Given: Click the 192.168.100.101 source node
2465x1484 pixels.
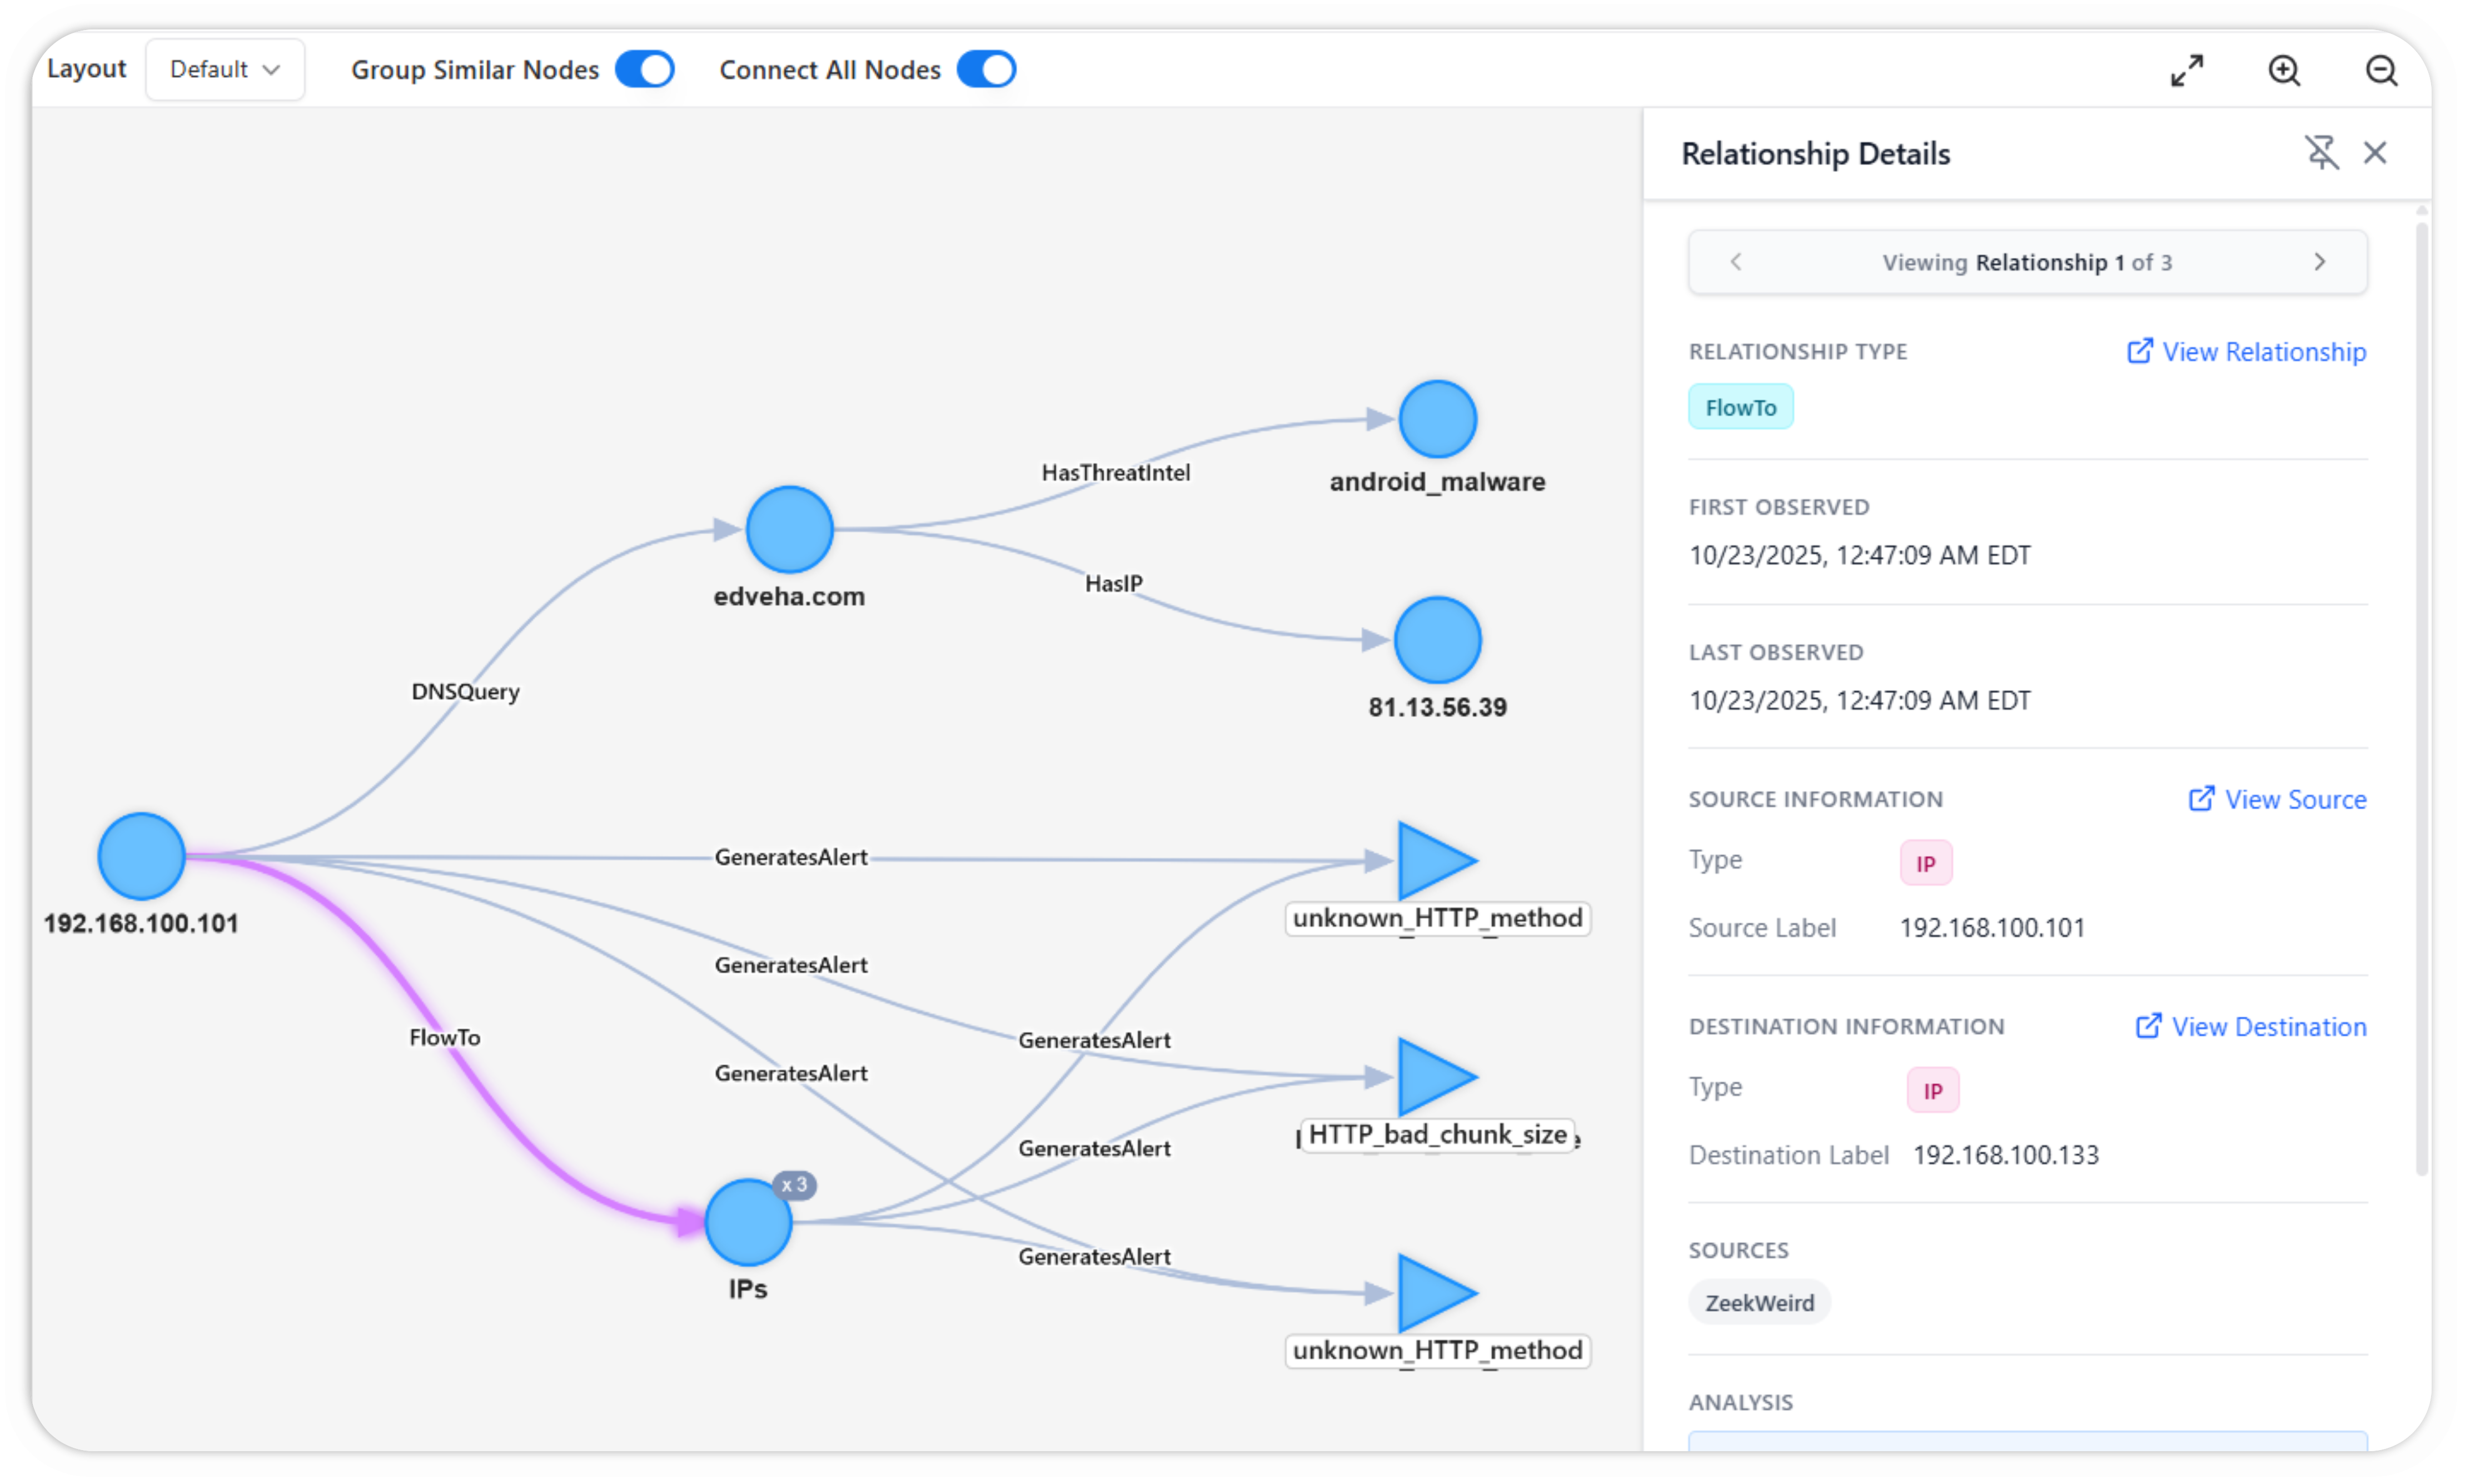Looking at the screenshot, I should click(x=141, y=856).
